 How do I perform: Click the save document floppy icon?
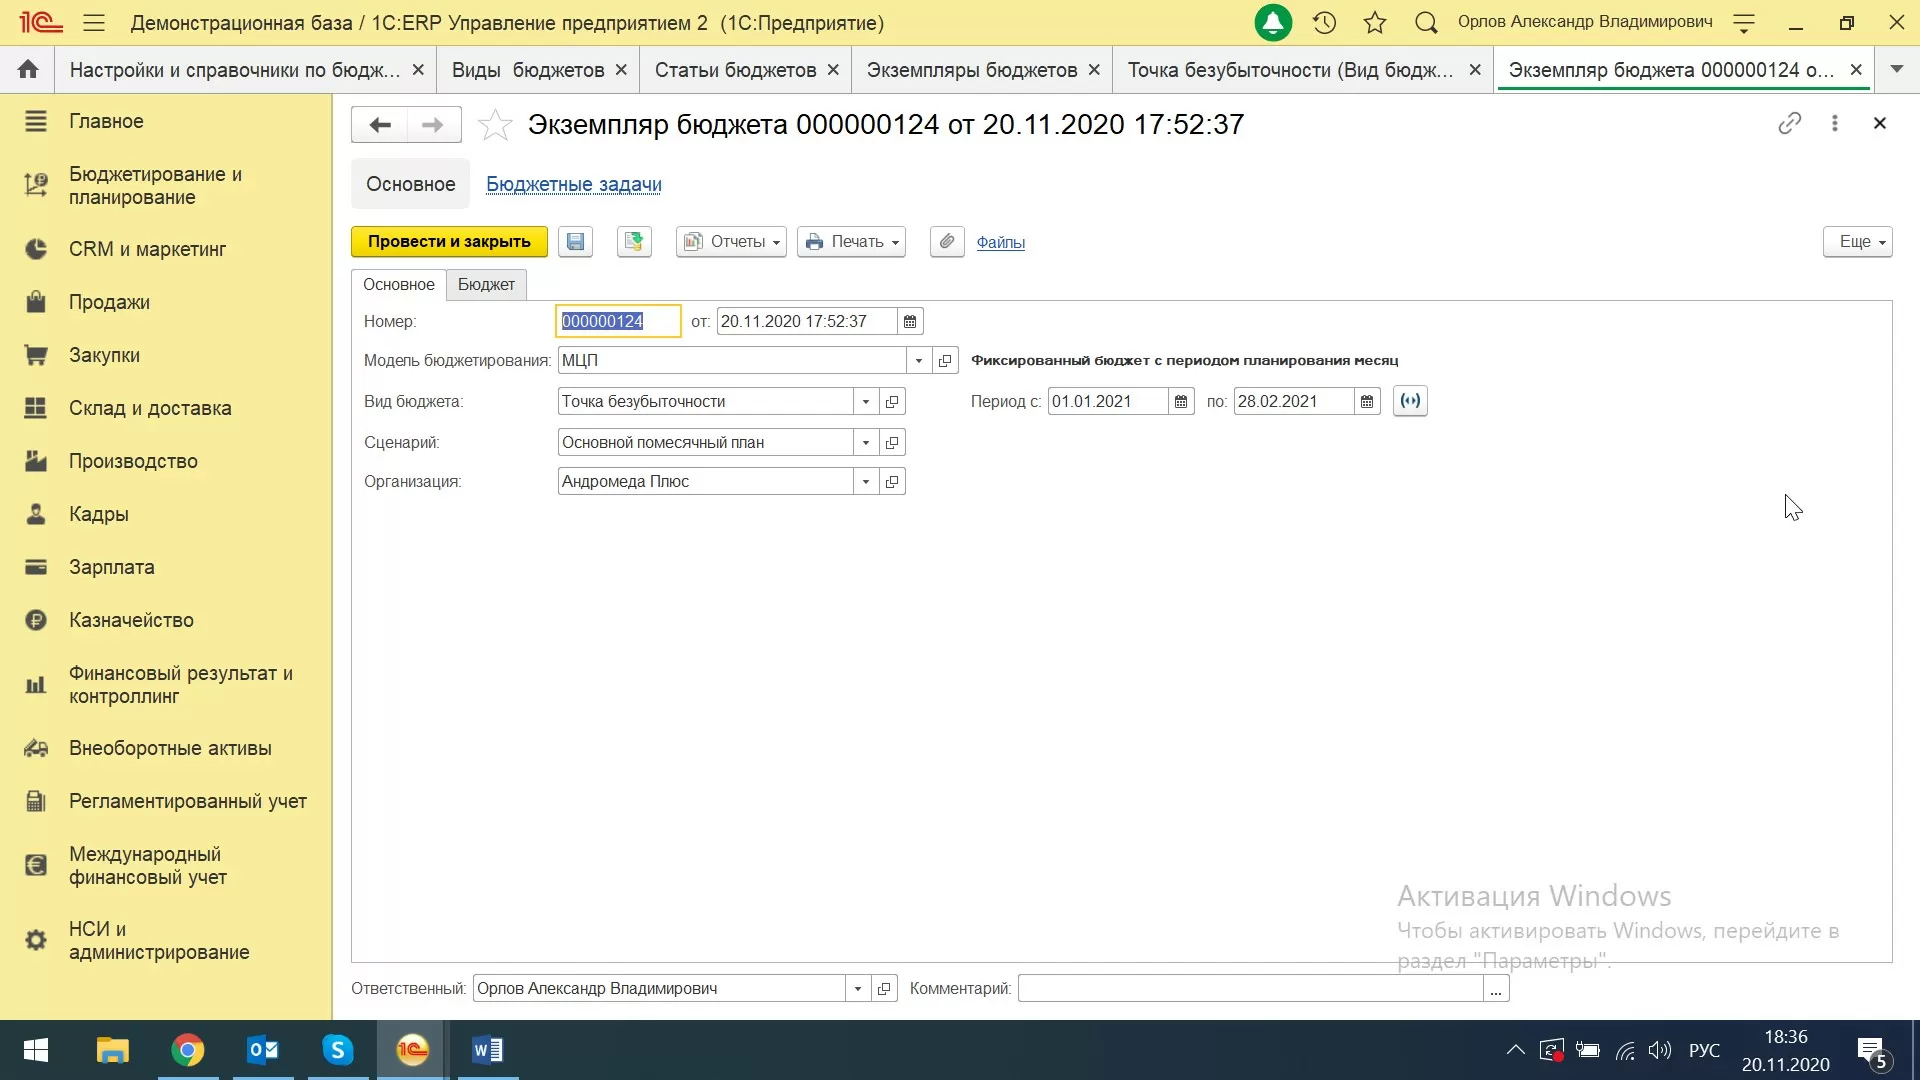pyautogui.click(x=575, y=241)
